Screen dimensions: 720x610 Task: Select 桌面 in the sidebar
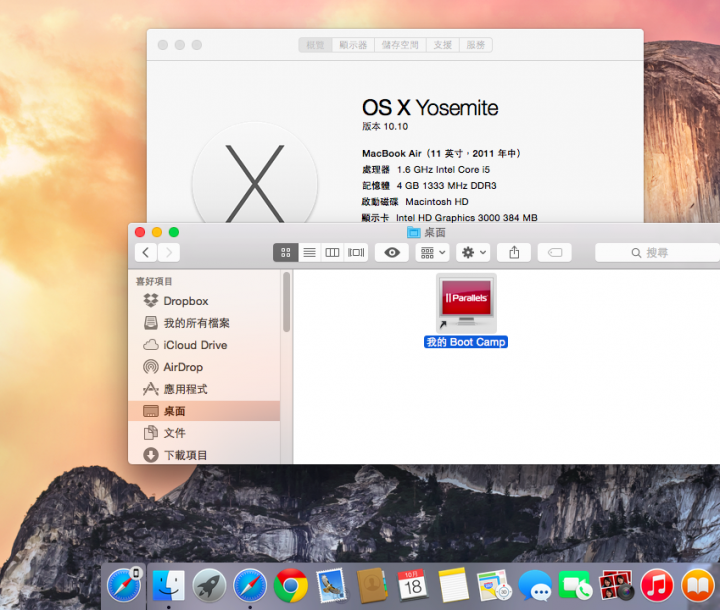tap(204, 411)
